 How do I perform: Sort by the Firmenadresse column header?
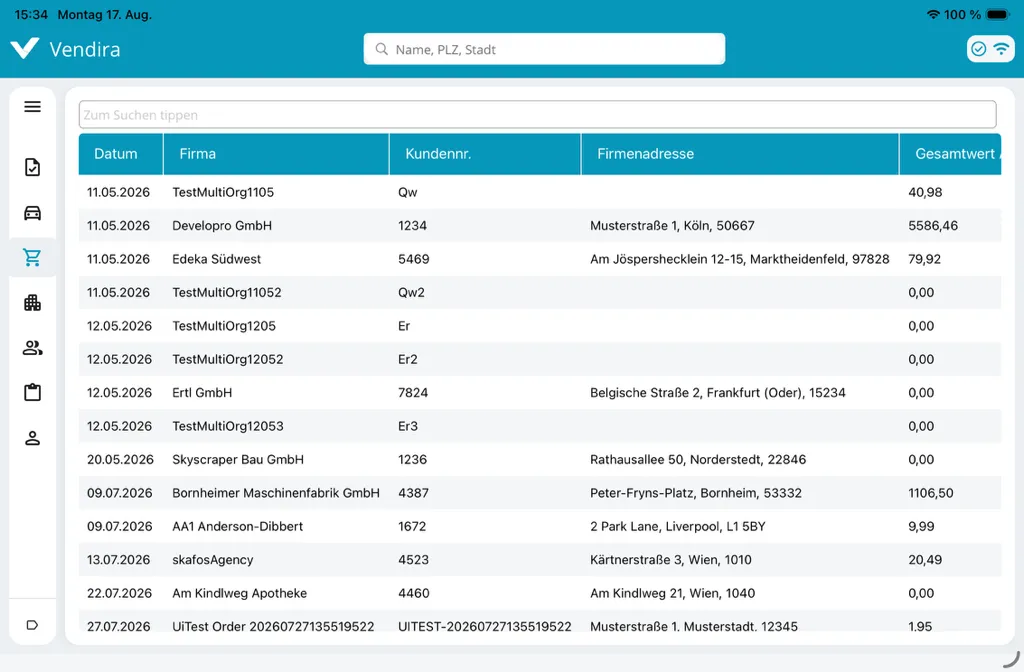point(740,154)
